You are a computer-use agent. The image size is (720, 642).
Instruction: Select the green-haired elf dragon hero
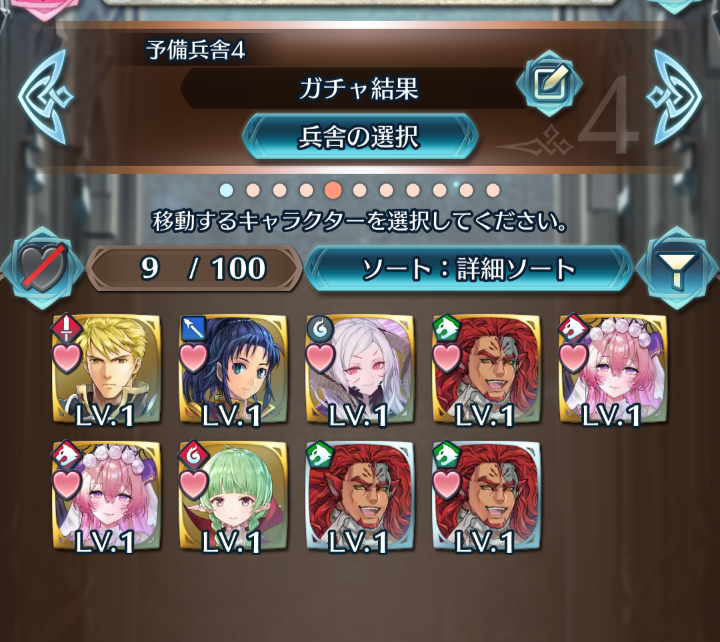tap(233, 496)
